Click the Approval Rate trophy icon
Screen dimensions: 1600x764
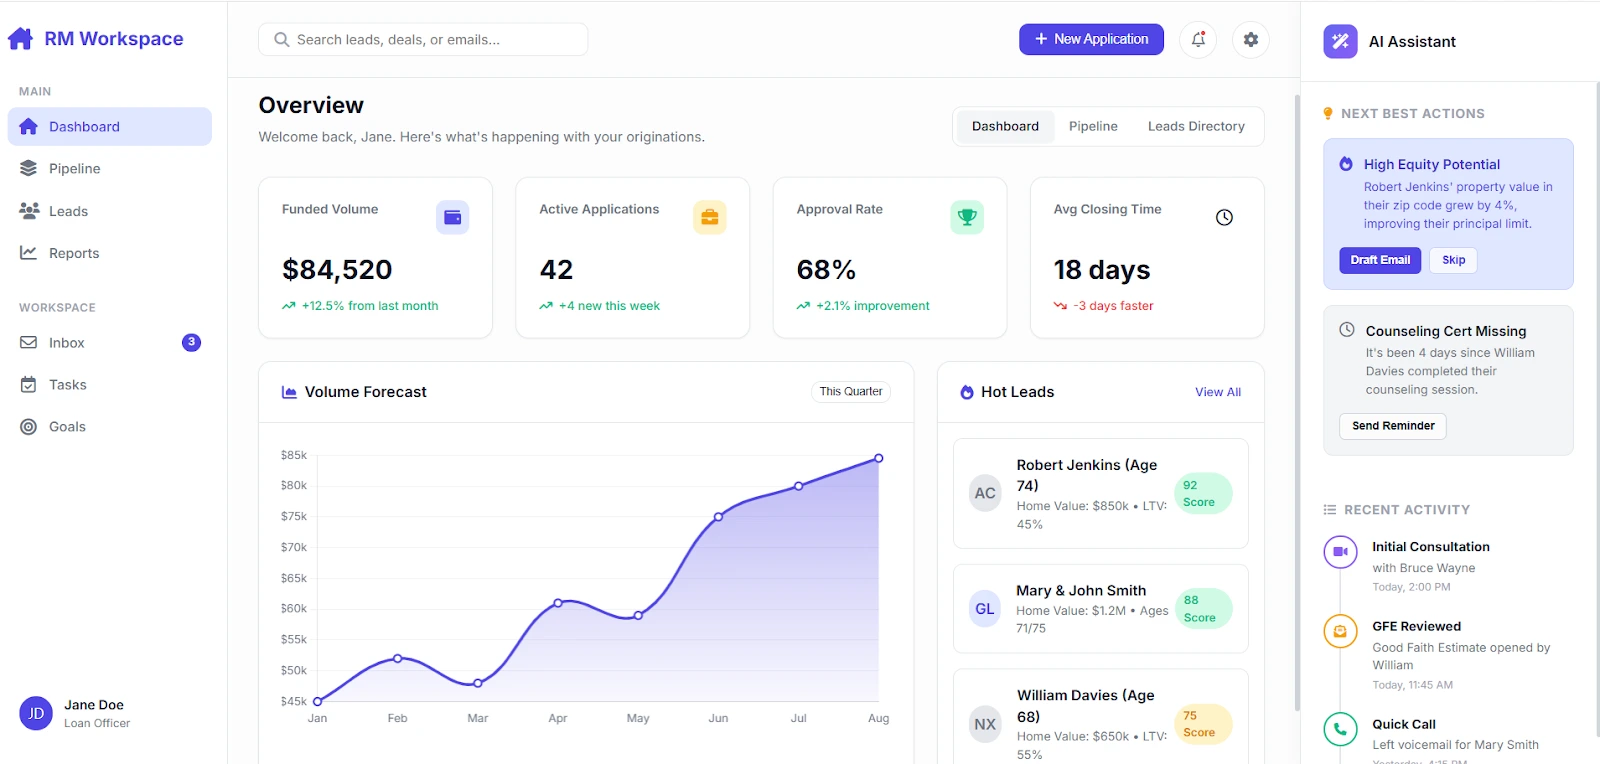point(967,217)
